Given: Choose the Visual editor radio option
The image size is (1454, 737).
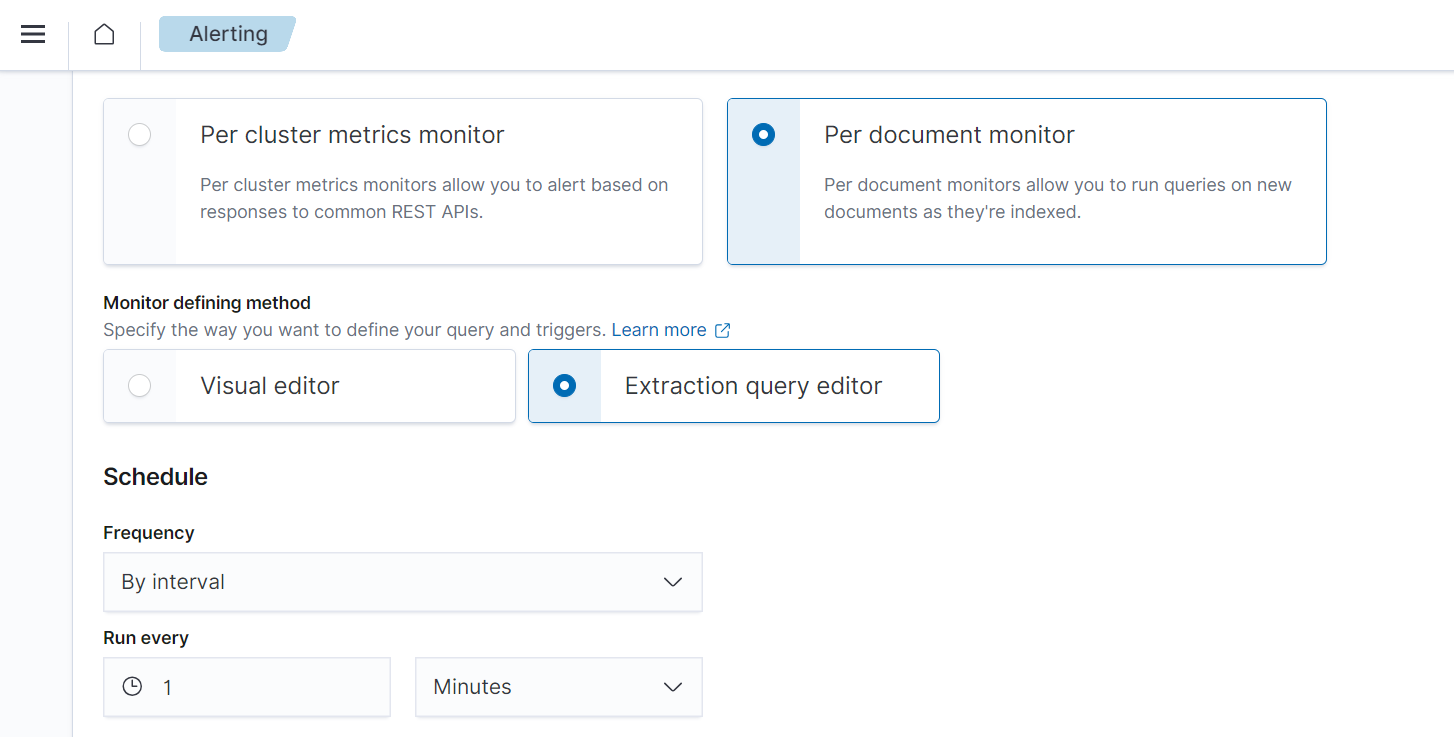Looking at the screenshot, I should (x=140, y=386).
